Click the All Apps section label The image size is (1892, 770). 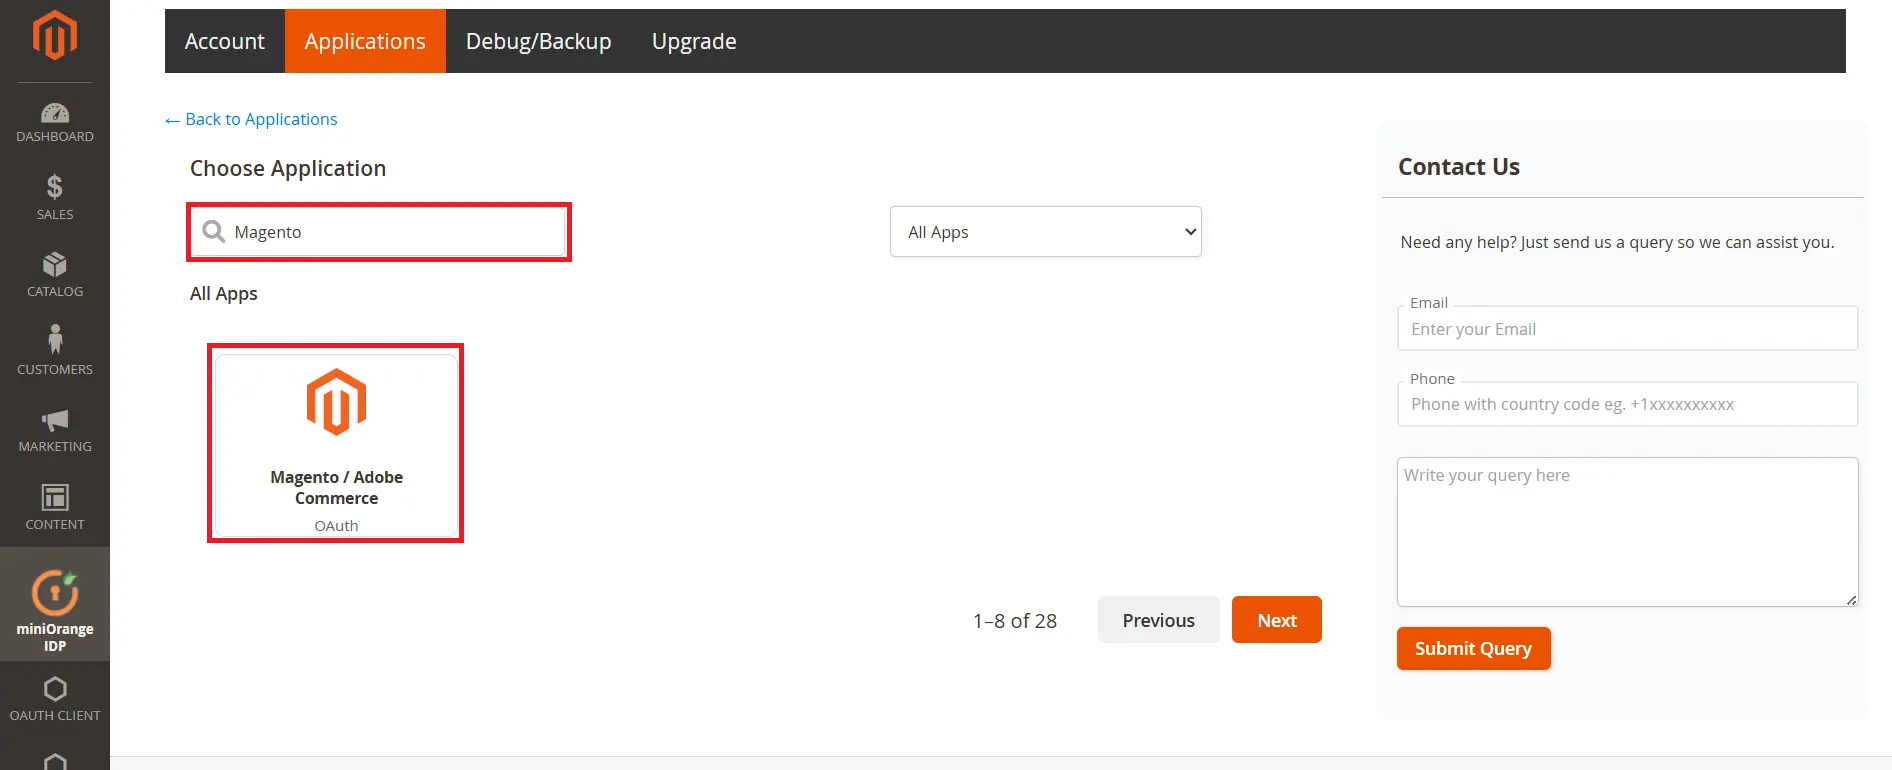pos(224,293)
